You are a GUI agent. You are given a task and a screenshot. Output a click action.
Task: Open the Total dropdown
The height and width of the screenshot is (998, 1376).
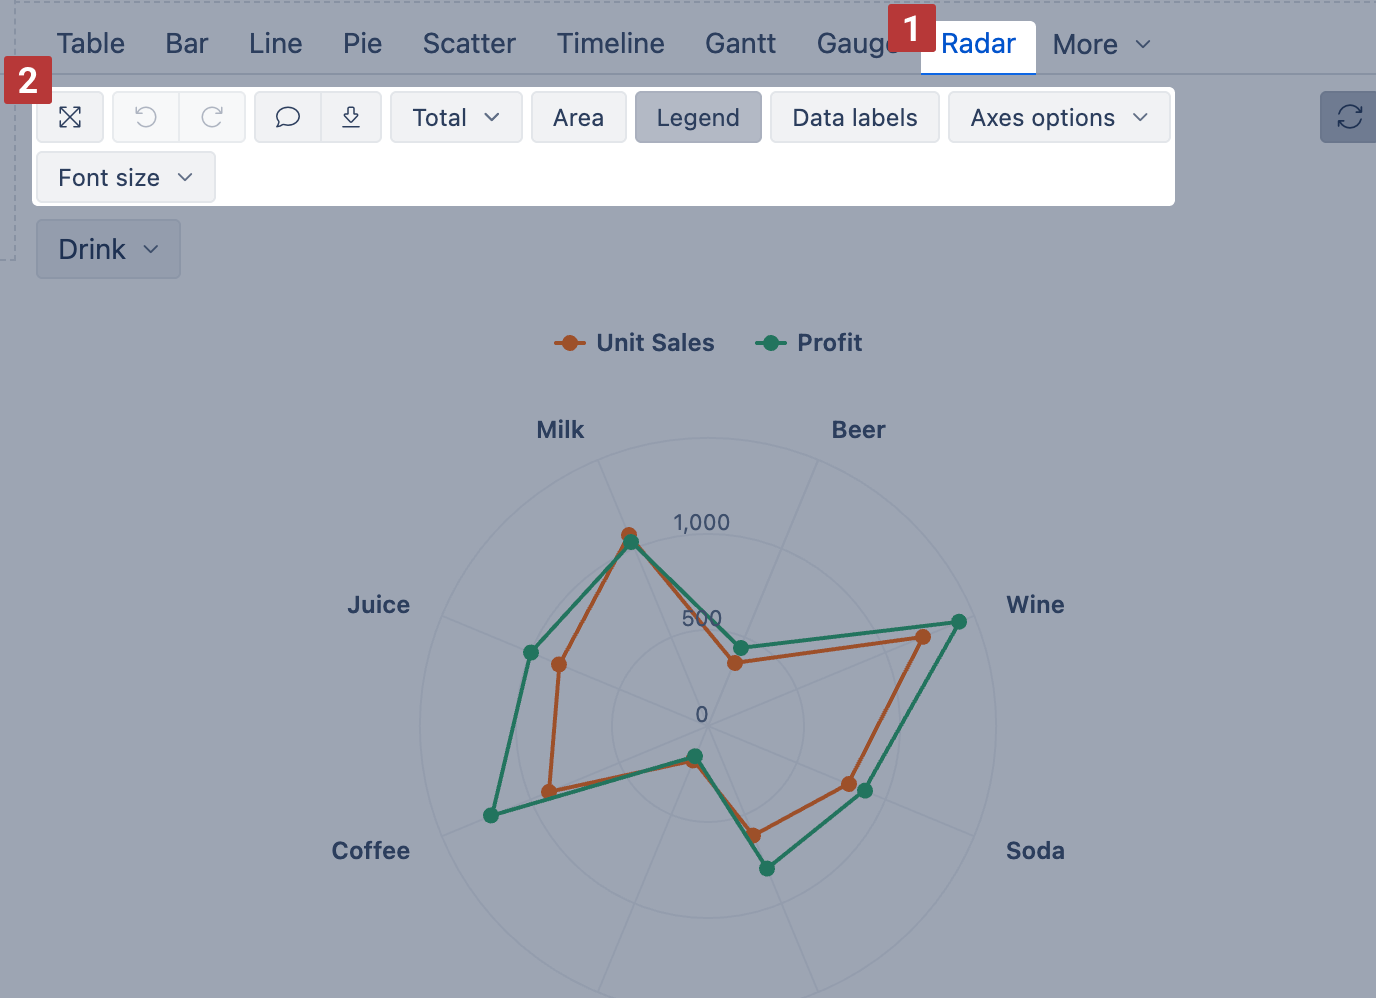[456, 117]
